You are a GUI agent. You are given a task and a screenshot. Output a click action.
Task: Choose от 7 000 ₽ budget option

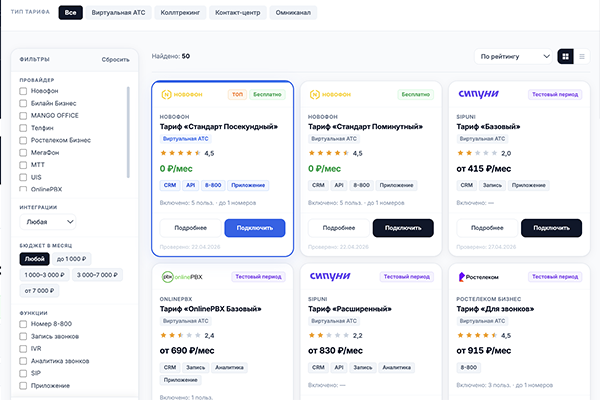[39, 291]
